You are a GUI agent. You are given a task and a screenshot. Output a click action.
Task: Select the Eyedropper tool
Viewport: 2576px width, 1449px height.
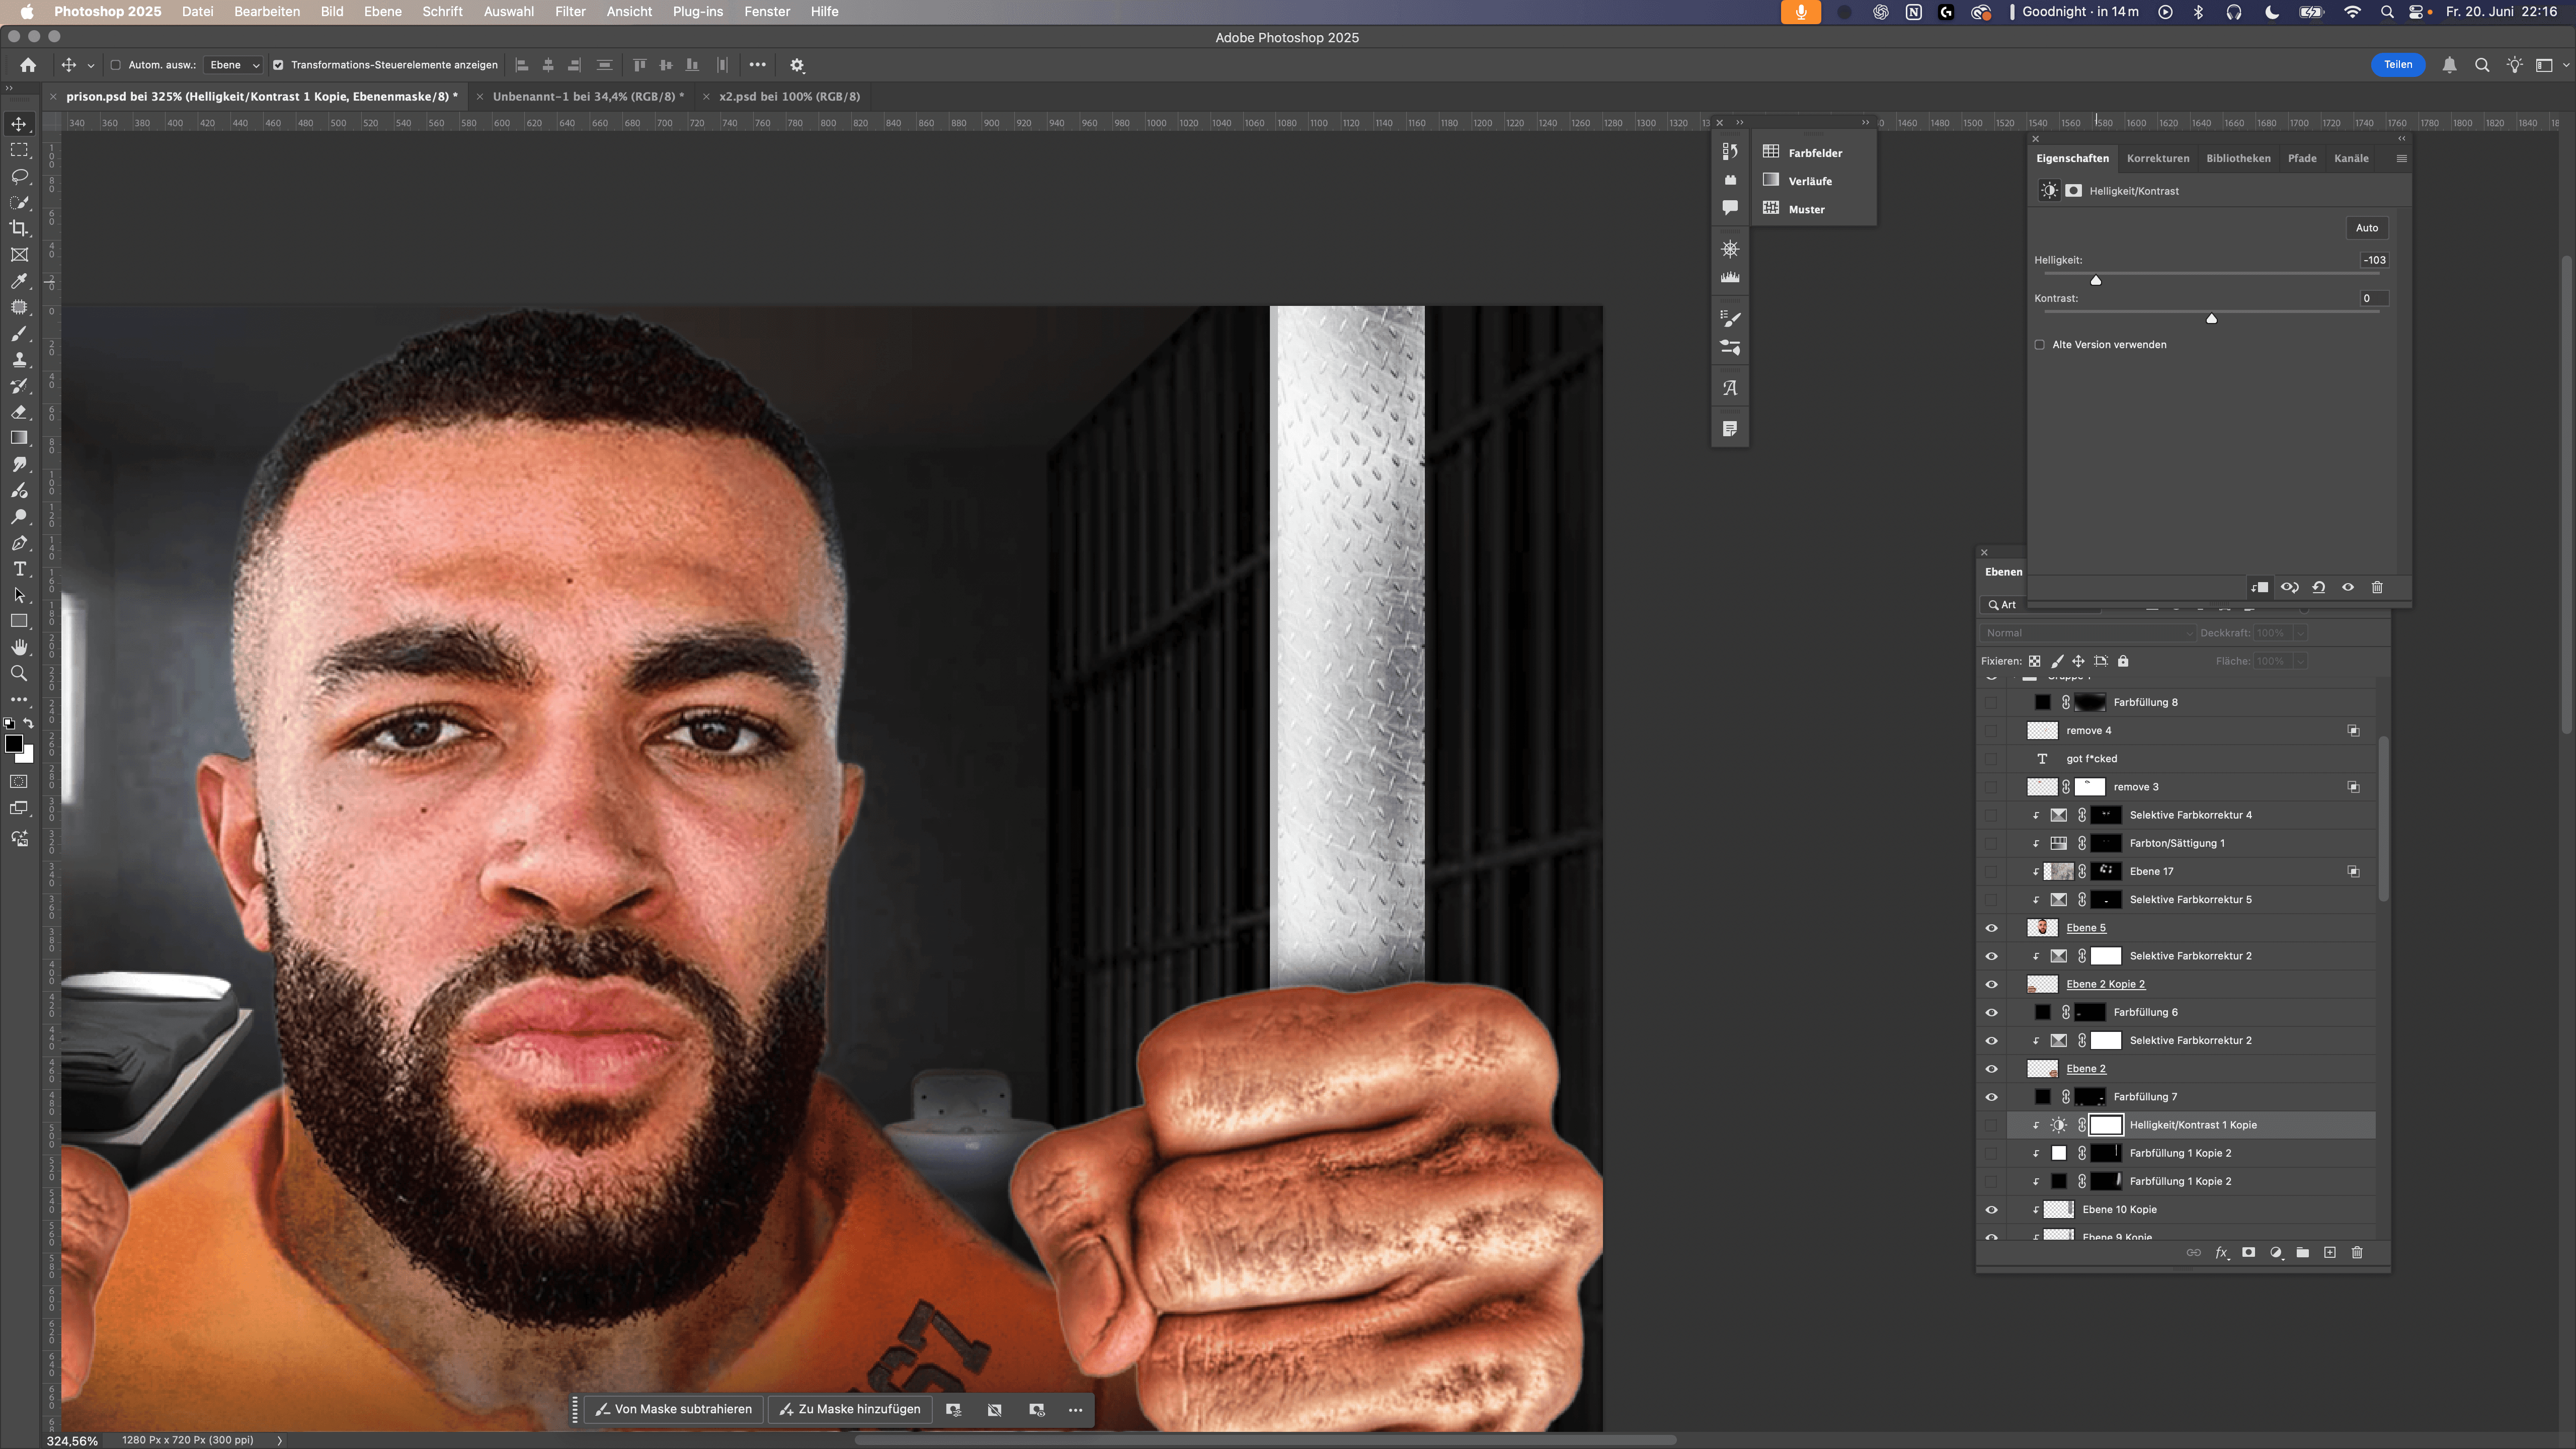point(19,281)
